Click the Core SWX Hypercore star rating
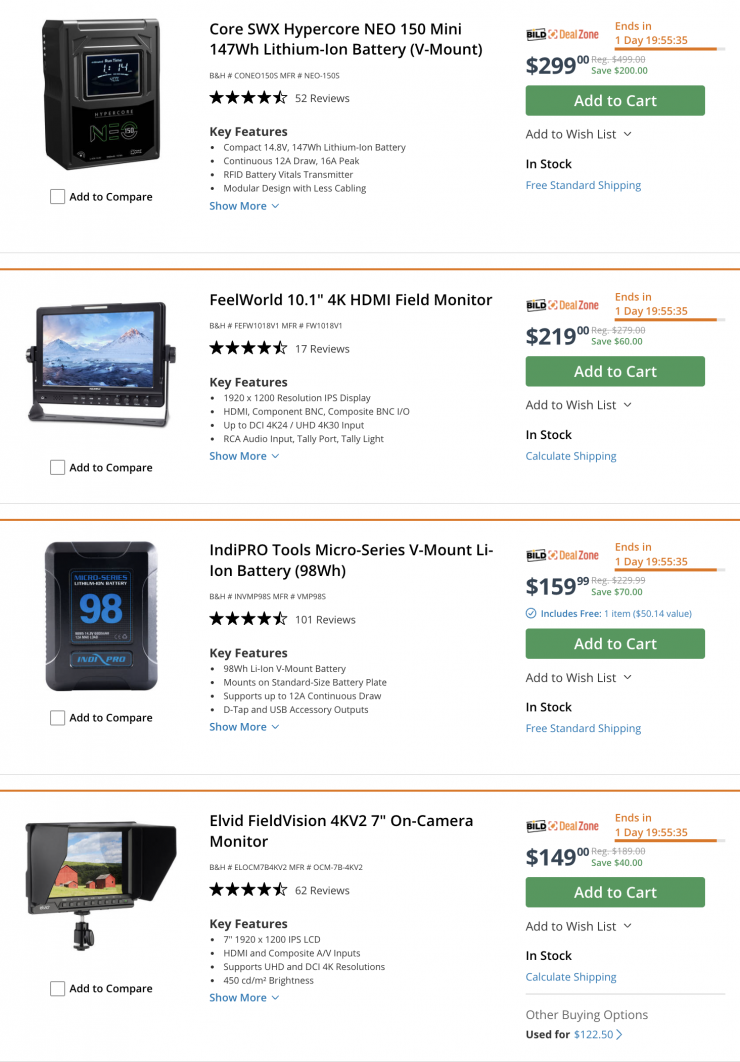 [248, 98]
